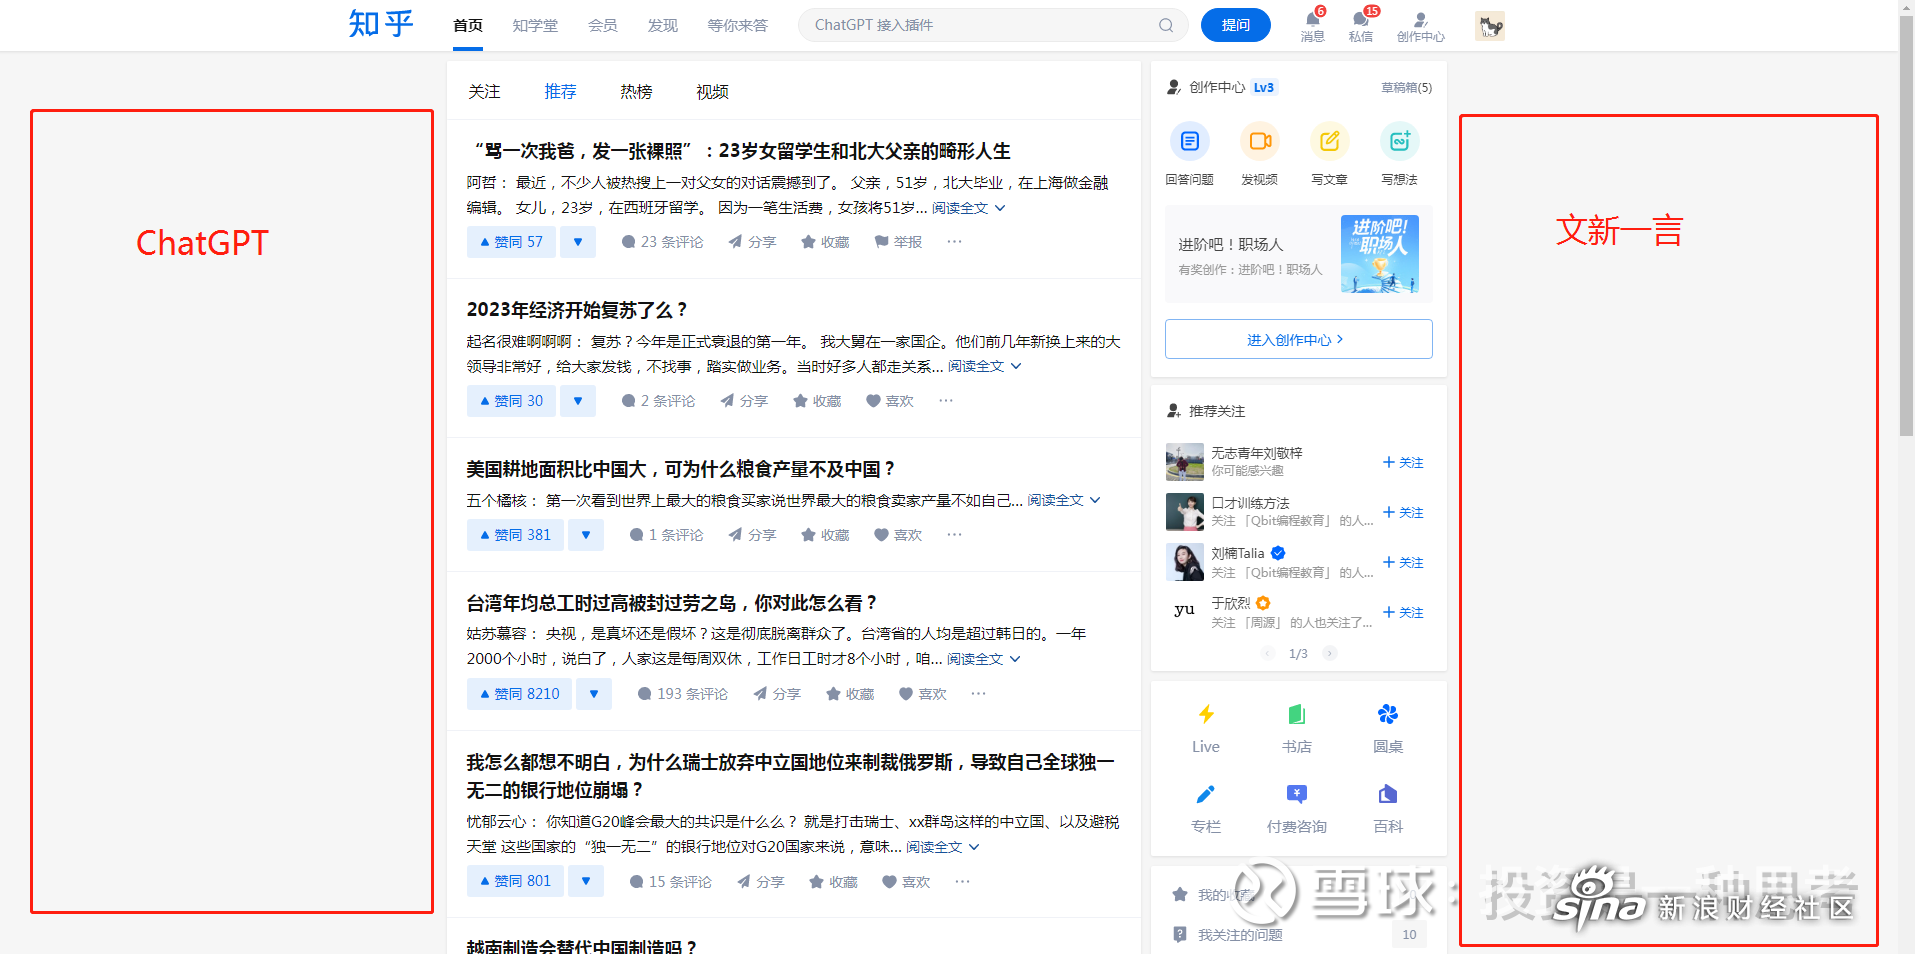Open 创作中心 icon in top navigation
The image size is (1915, 954).
[x=1420, y=19]
